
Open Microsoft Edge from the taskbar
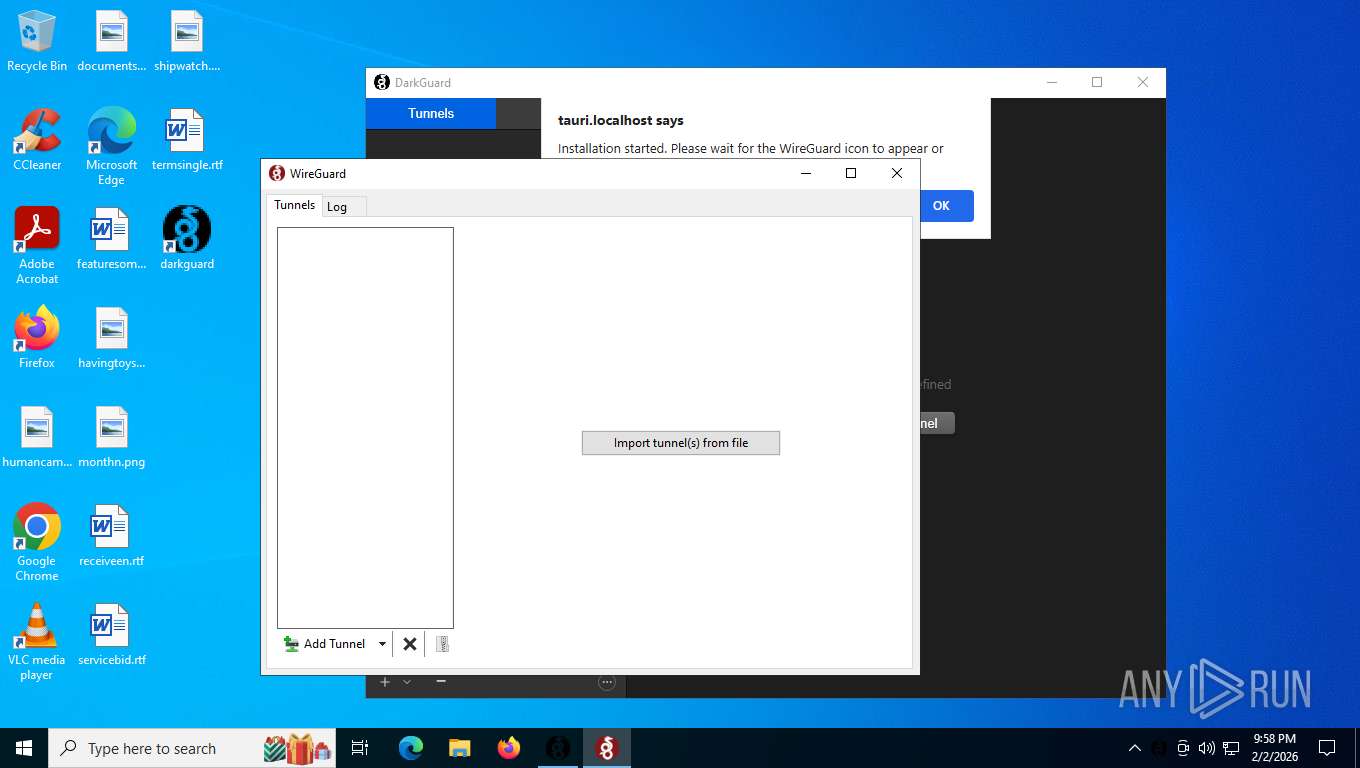[411, 748]
